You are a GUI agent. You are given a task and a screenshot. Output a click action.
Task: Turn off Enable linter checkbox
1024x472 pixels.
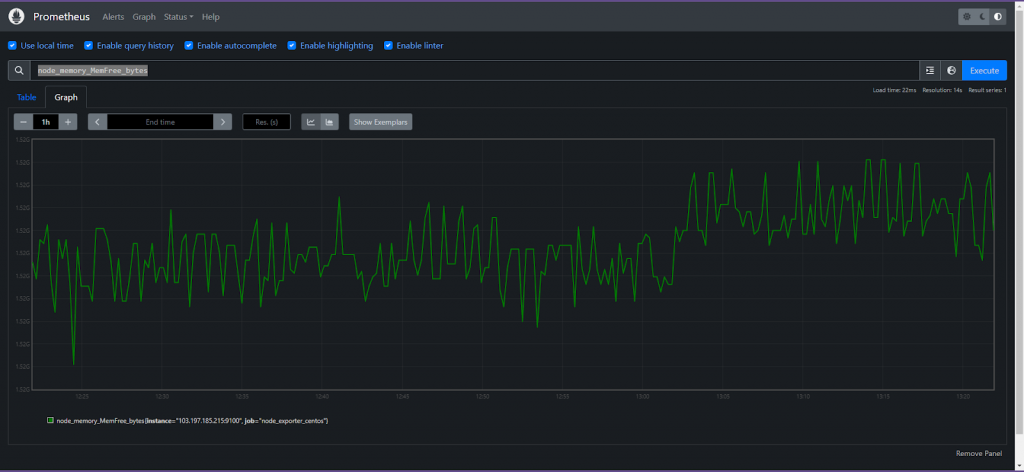click(389, 45)
